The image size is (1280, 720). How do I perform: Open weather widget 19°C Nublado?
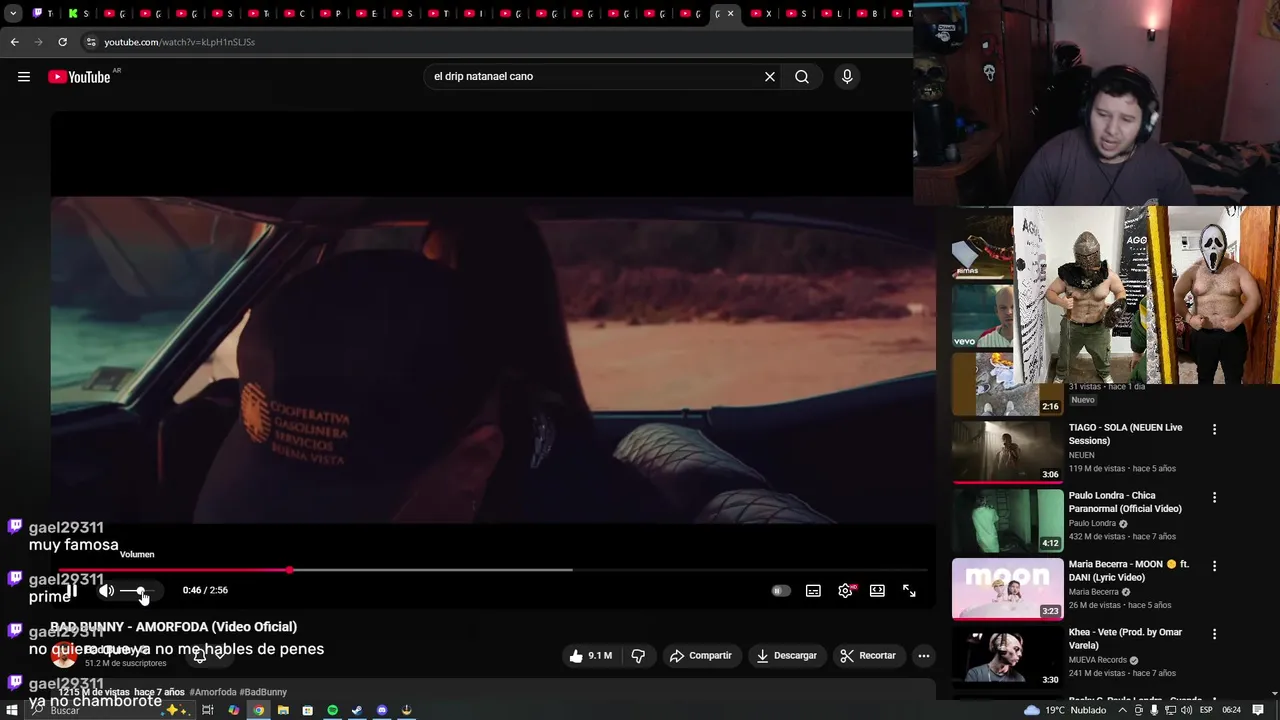pyautogui.click(x=1065, y=710)
